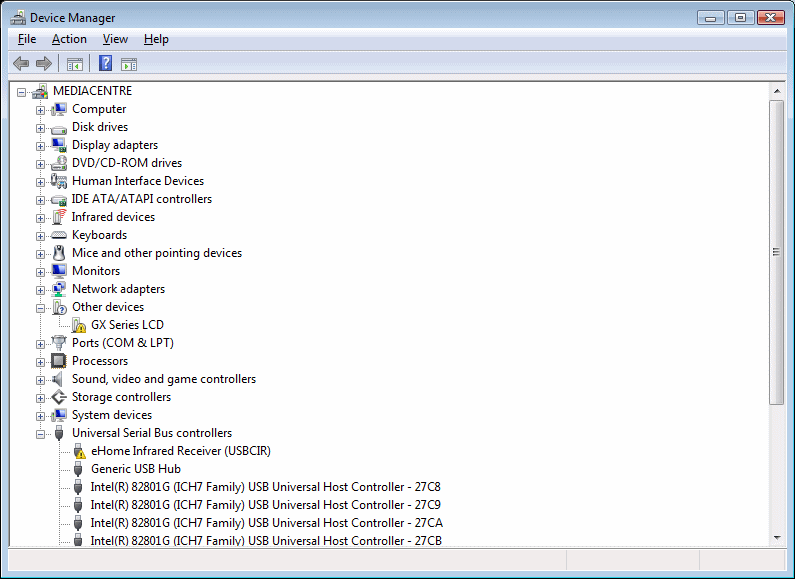
Task: Select USB Universal Host Controller - 27CB
Action: 266,540
